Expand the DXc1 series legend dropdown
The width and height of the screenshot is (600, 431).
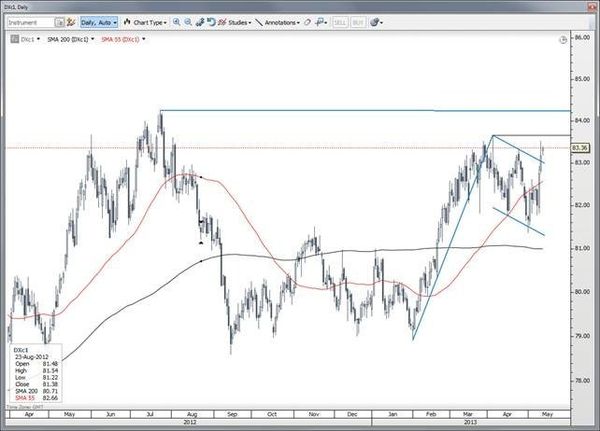click(x=38, y=39)
